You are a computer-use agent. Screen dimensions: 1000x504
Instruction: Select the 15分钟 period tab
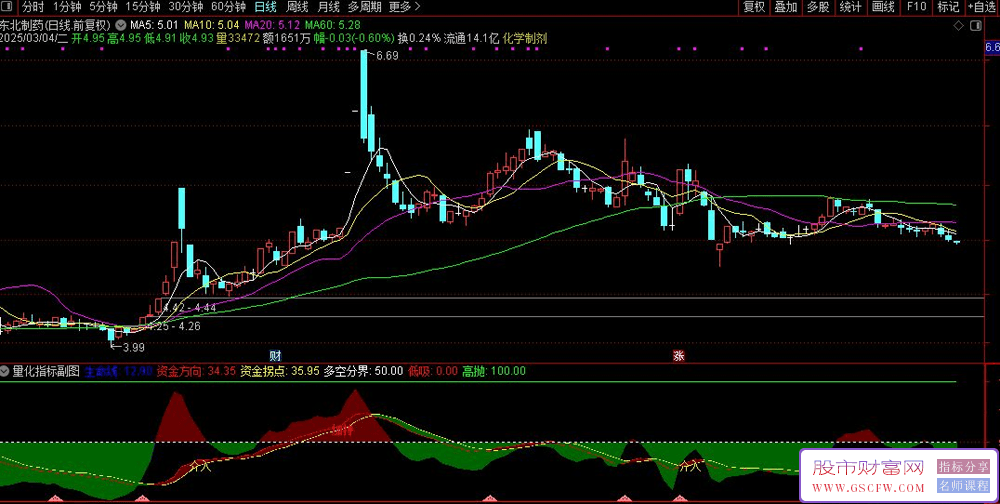coord(143,7)
